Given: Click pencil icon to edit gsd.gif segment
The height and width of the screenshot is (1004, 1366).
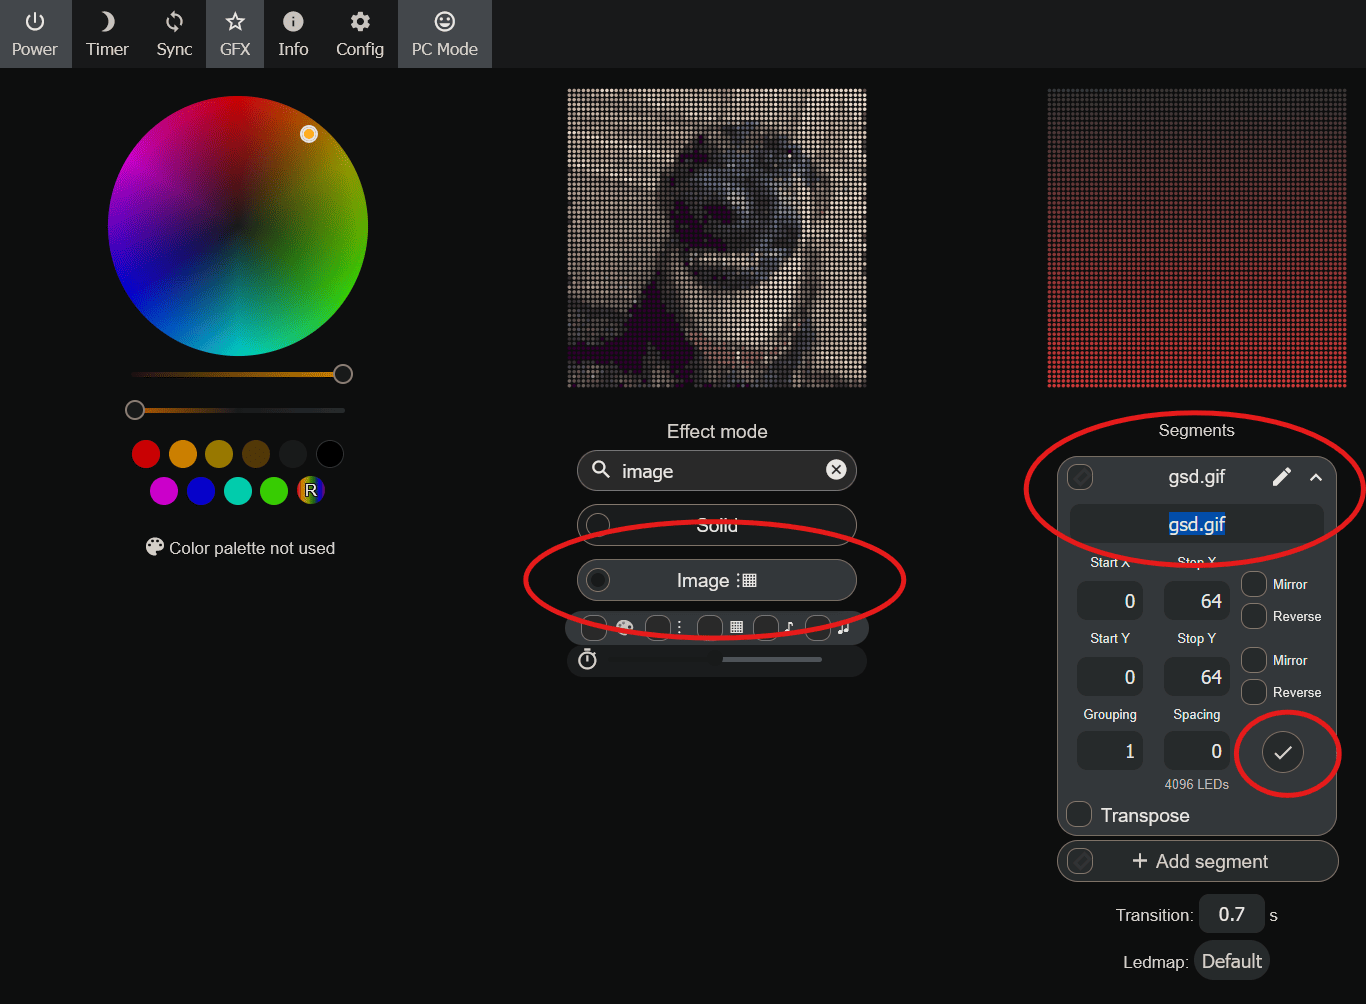Looking at the screenshot, I should tap(1281, 477).
